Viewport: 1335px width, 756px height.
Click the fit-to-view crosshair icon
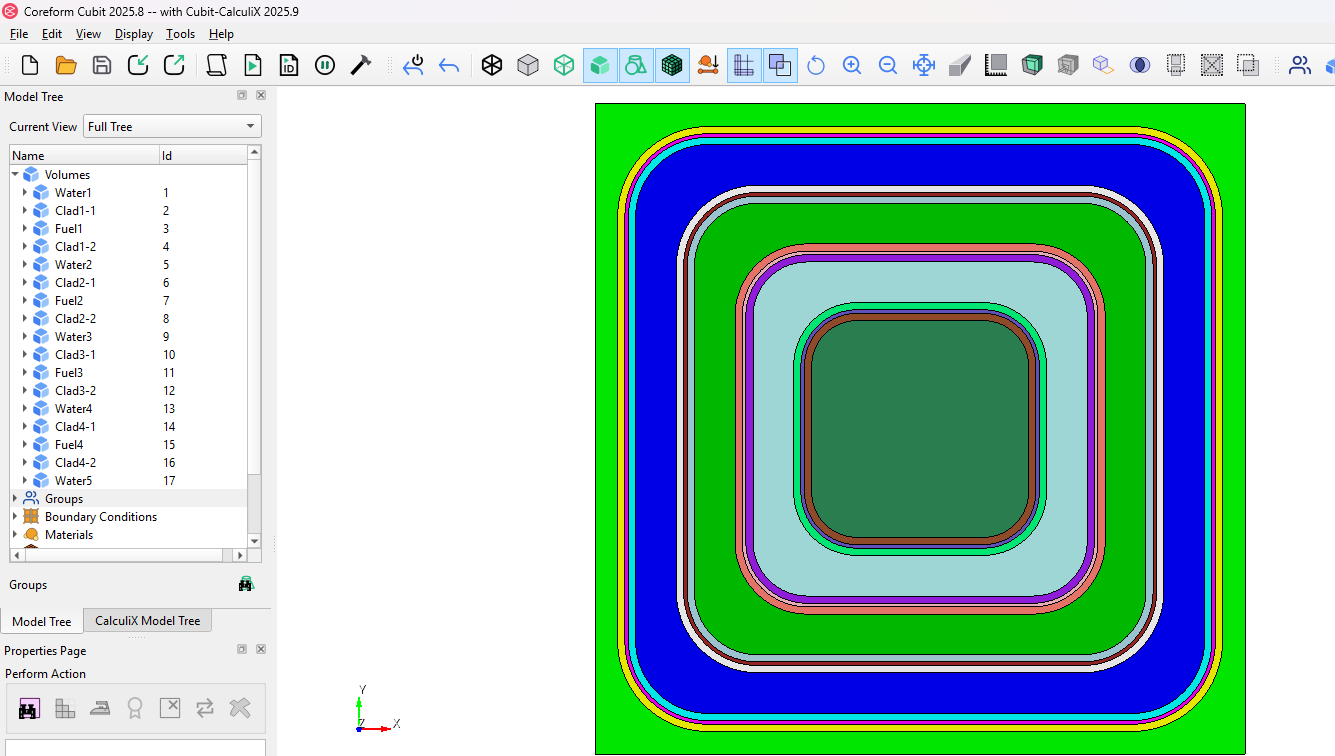point(924,65)
